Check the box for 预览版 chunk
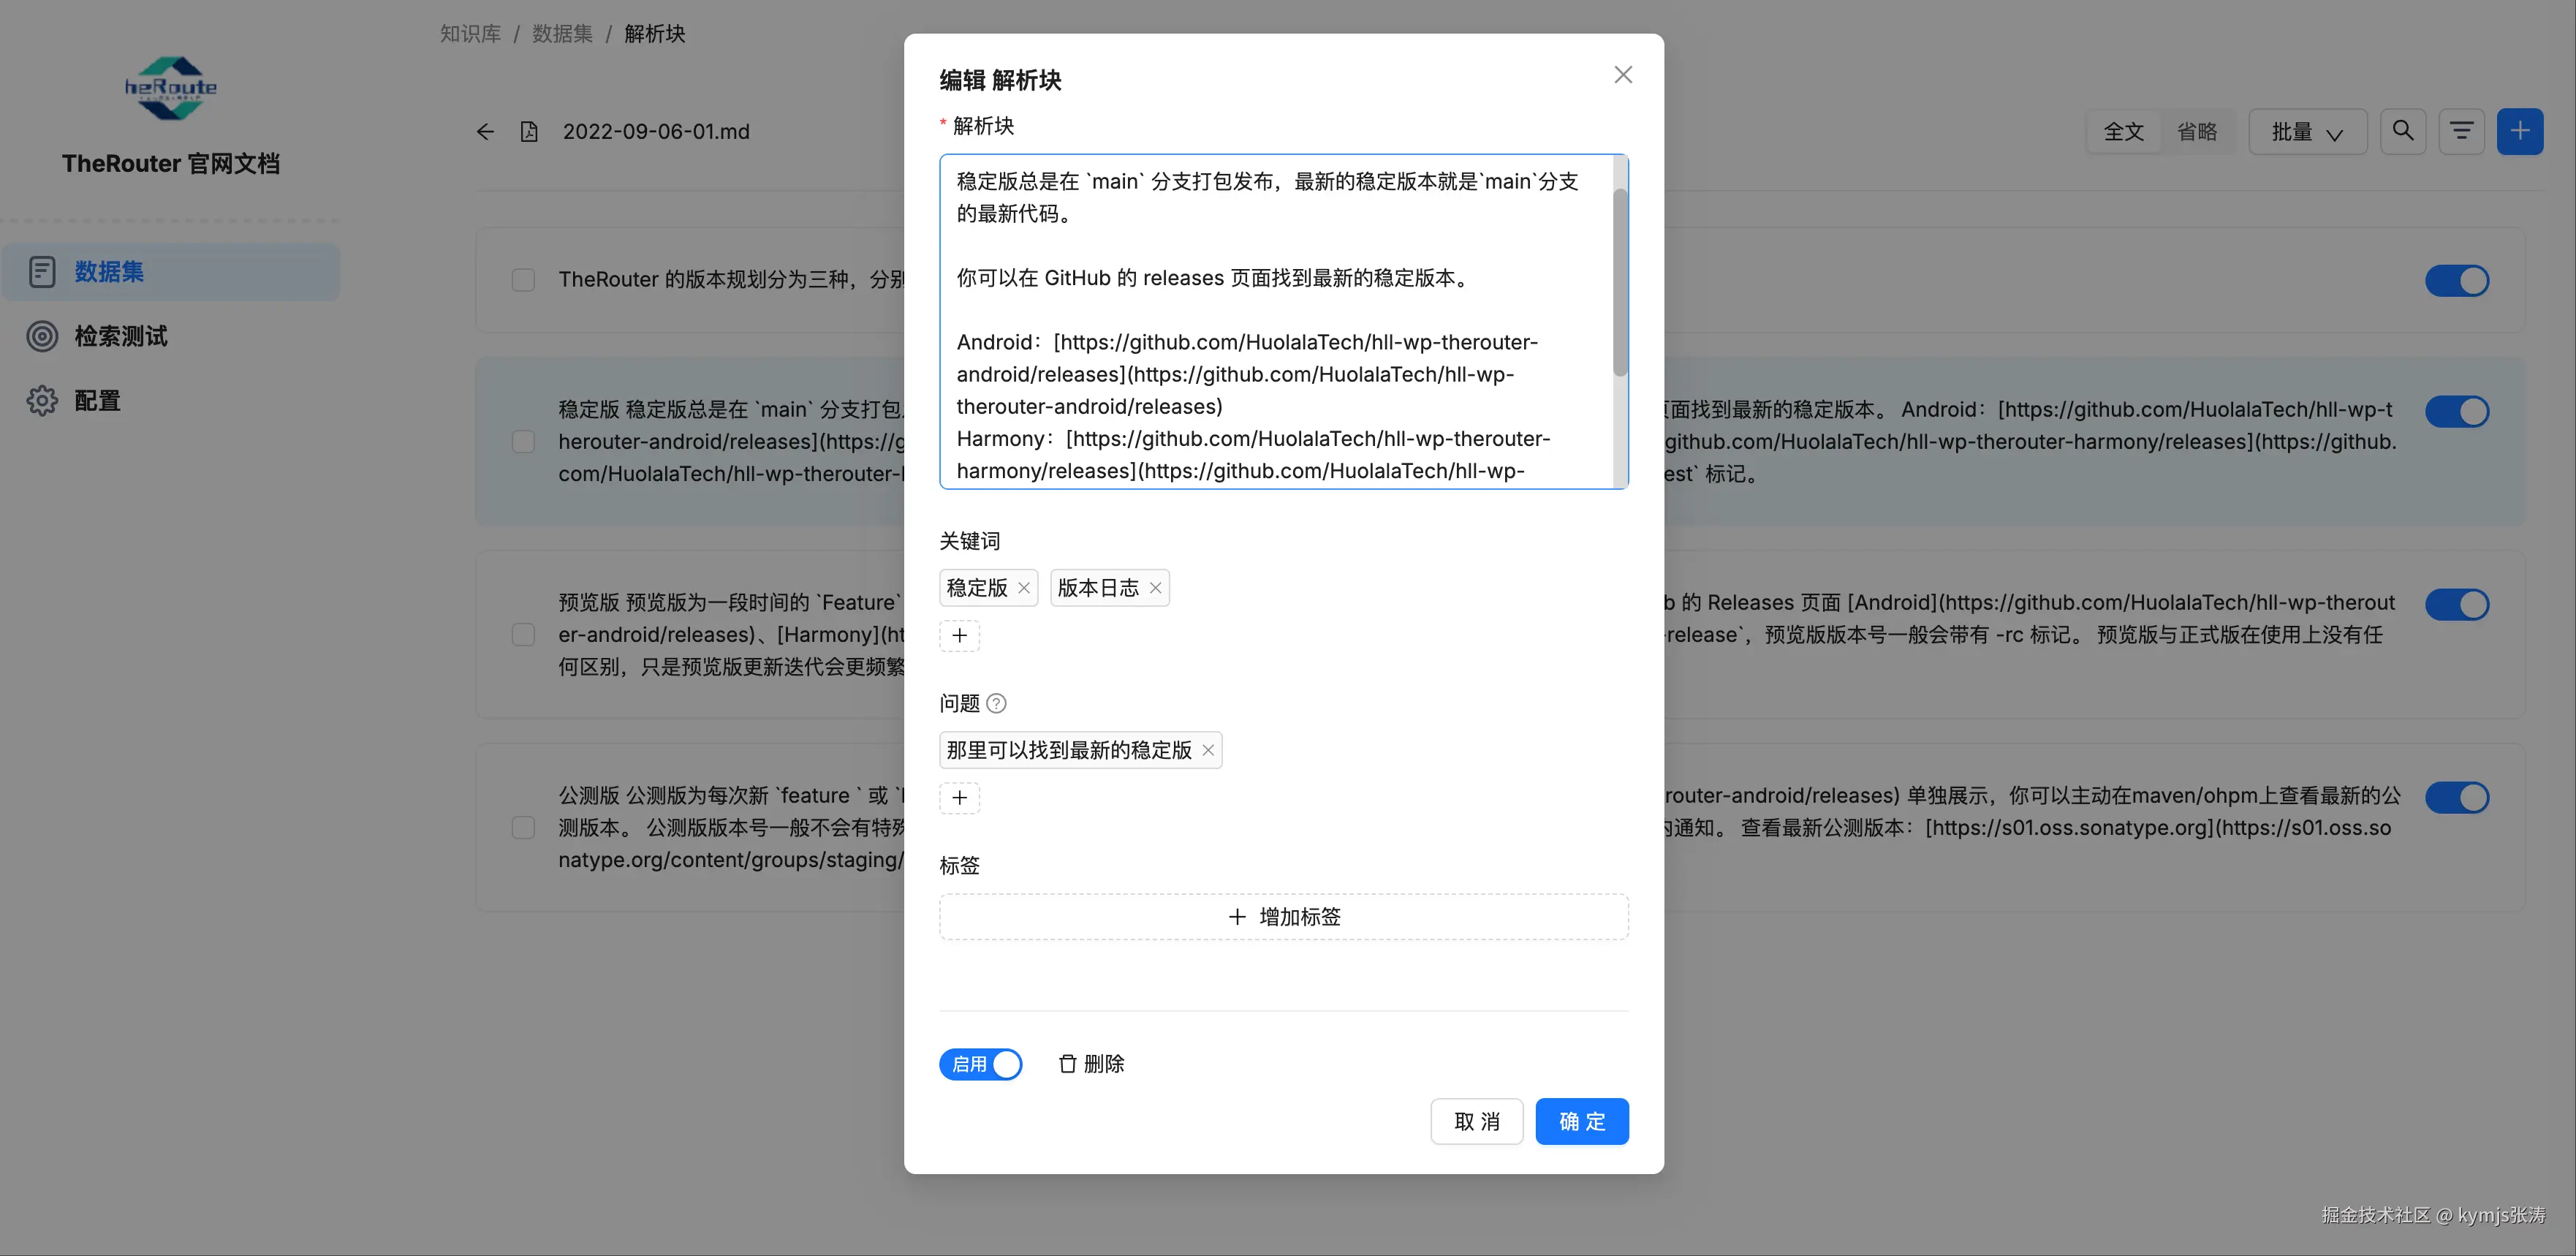Viewport: 2576px width, 1256px height. pos(523,635)
